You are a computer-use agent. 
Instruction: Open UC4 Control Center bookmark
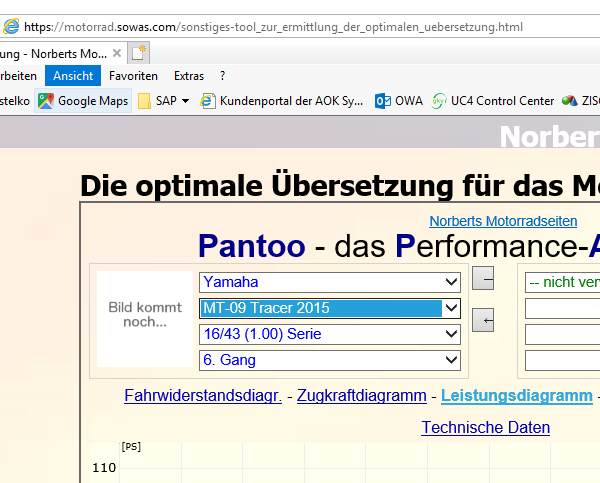tap(493, 101)
